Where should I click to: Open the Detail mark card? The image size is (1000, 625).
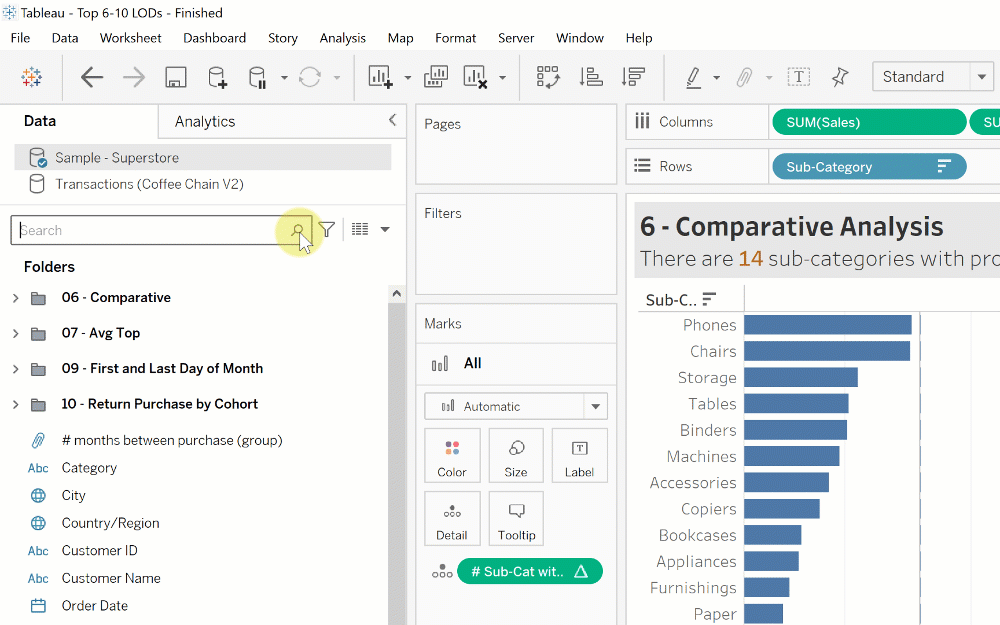(452, 518)
